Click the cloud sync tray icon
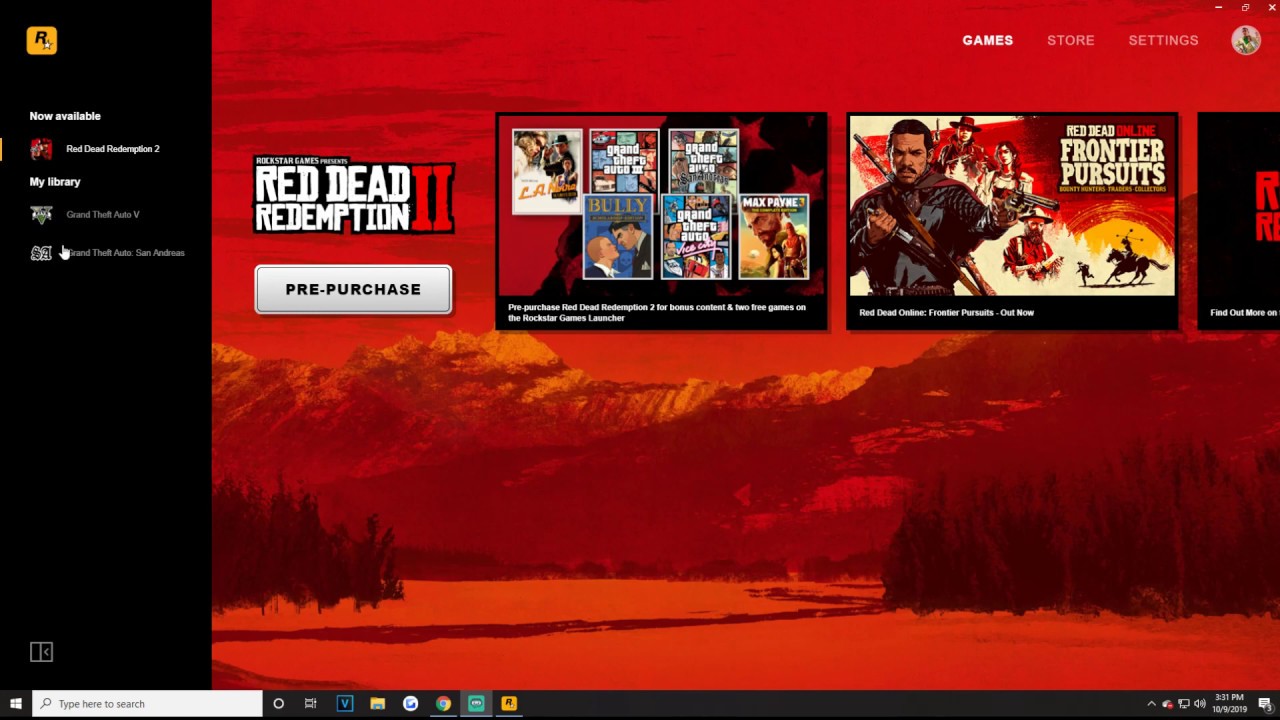This screenshot has width=1280, height=720. 1167,704
